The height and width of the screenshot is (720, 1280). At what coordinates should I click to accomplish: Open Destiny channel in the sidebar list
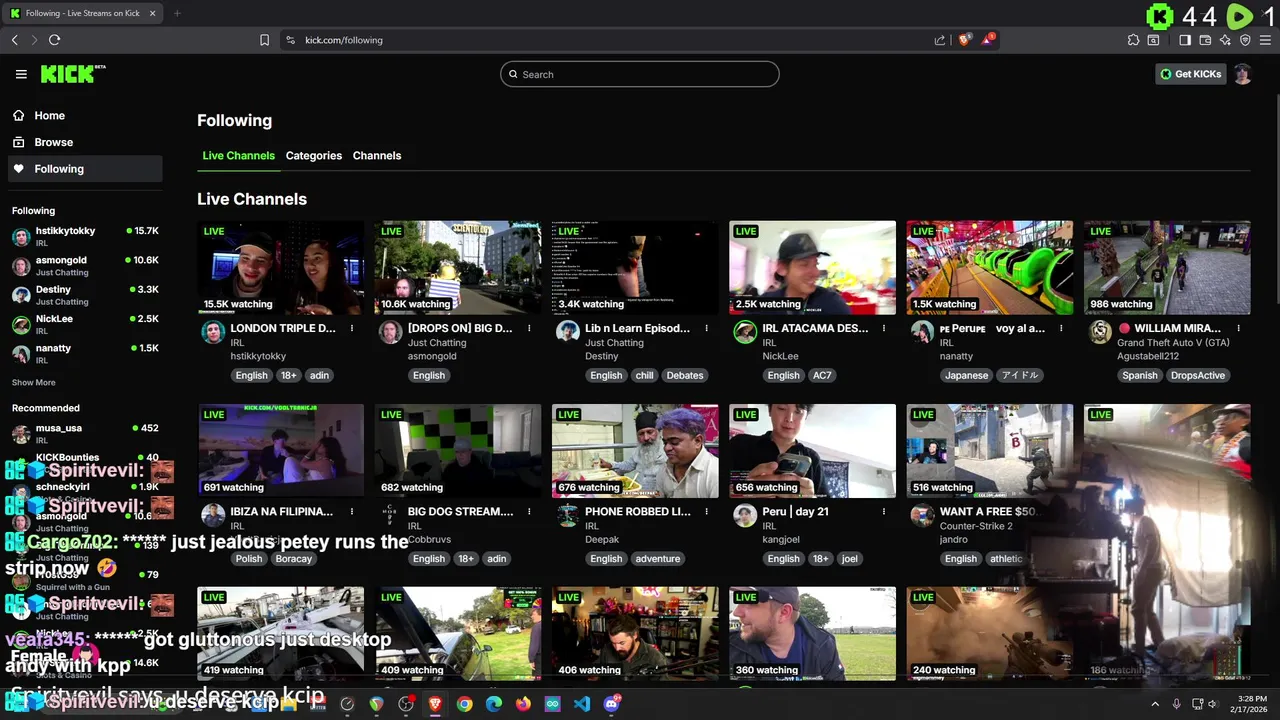pyautogui.click(x=85, y=295)
